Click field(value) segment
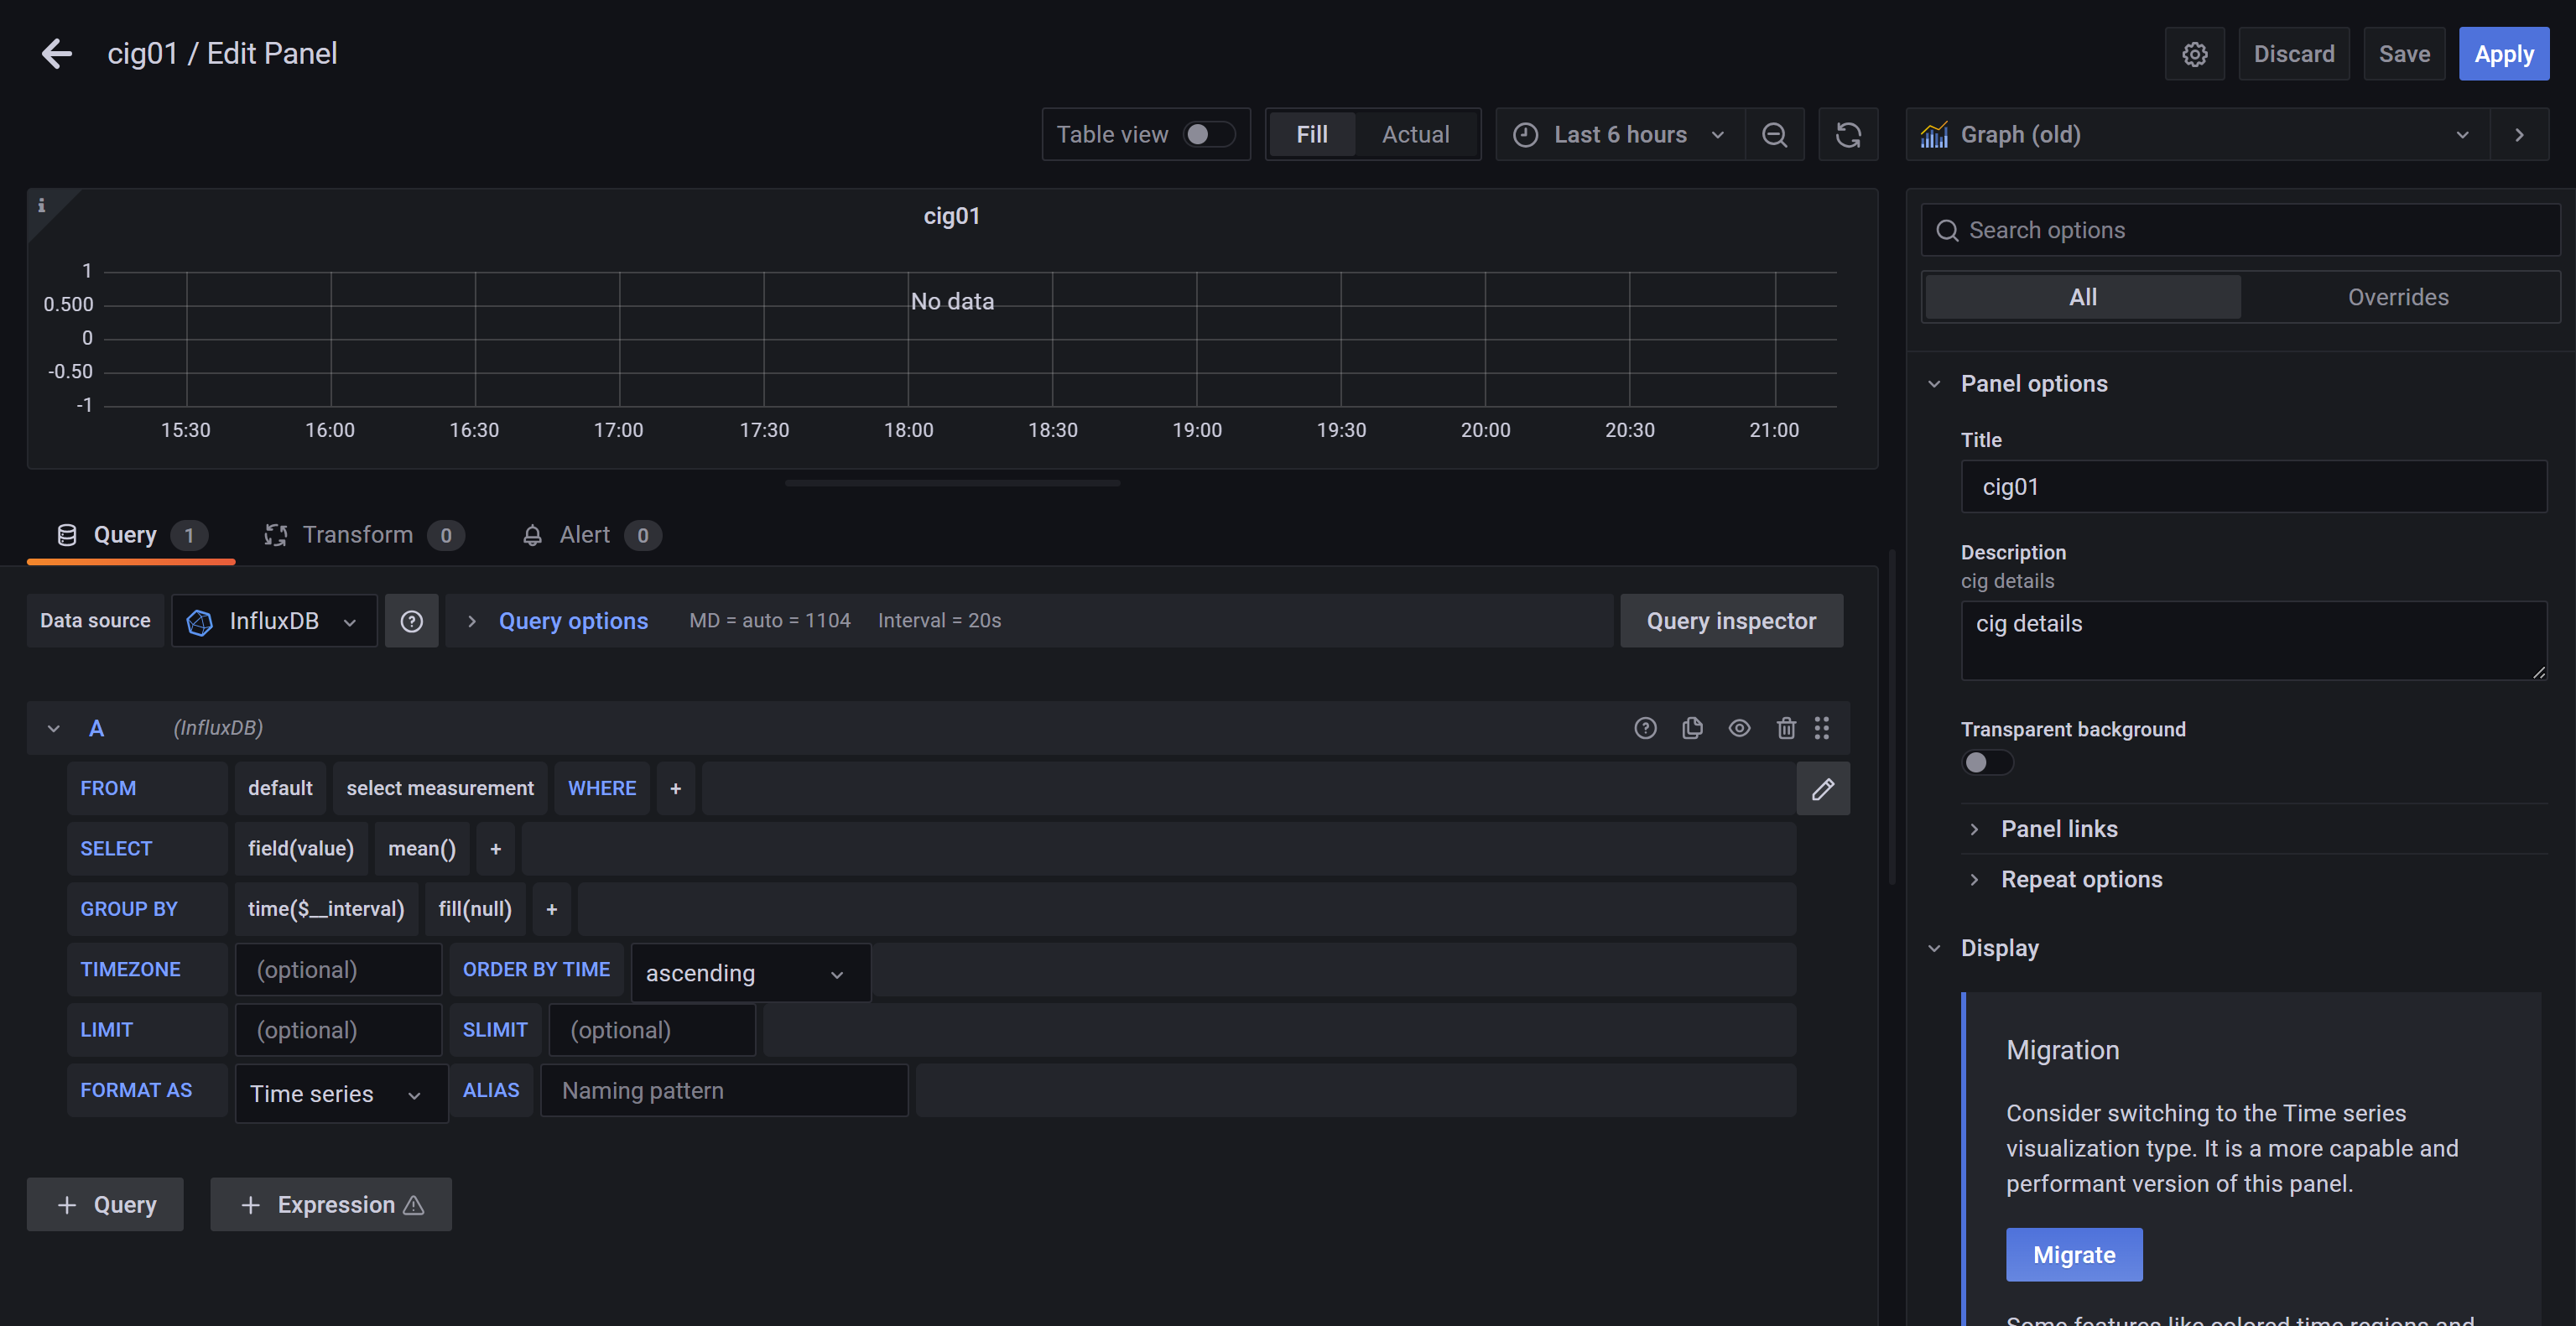 (x=301, y=849)
